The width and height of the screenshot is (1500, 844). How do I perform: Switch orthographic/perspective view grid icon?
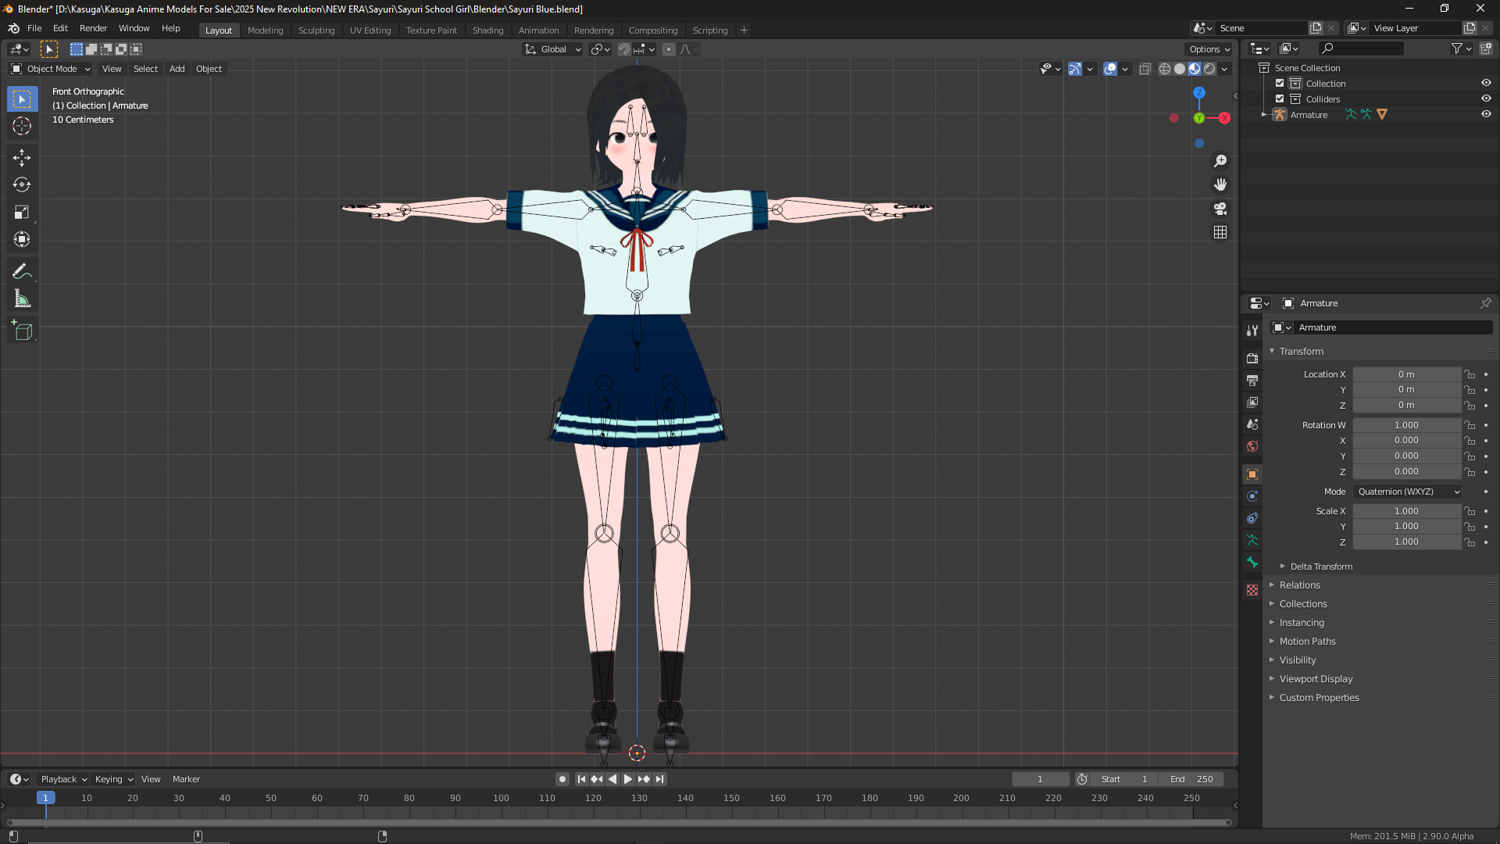pyautogui.click(x=1220, y=232)
